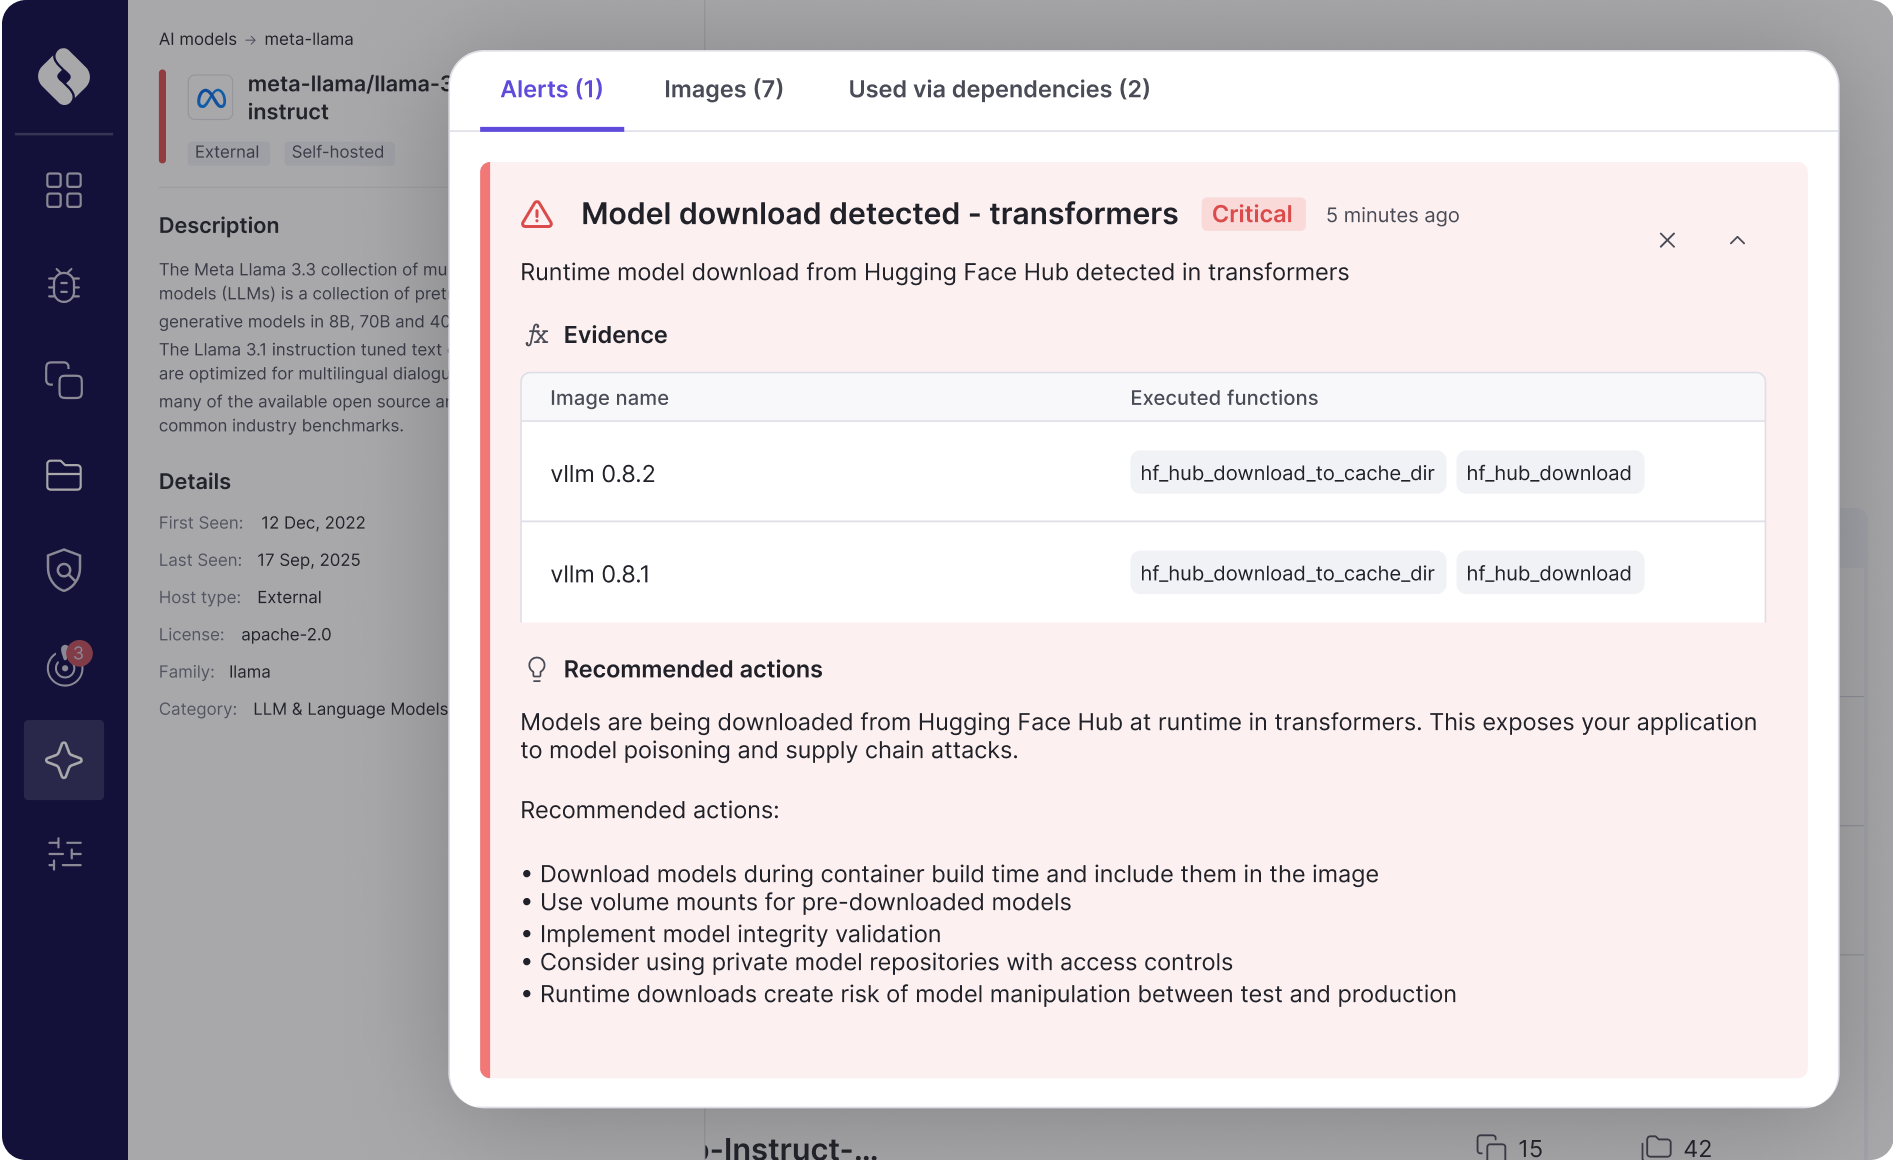Click hf_hub_download_to_cache_dir chip for vllm 0.8.1
Image resolution: width=1893 pixels, height=1160 pixels.
[x=1288, y=573]
